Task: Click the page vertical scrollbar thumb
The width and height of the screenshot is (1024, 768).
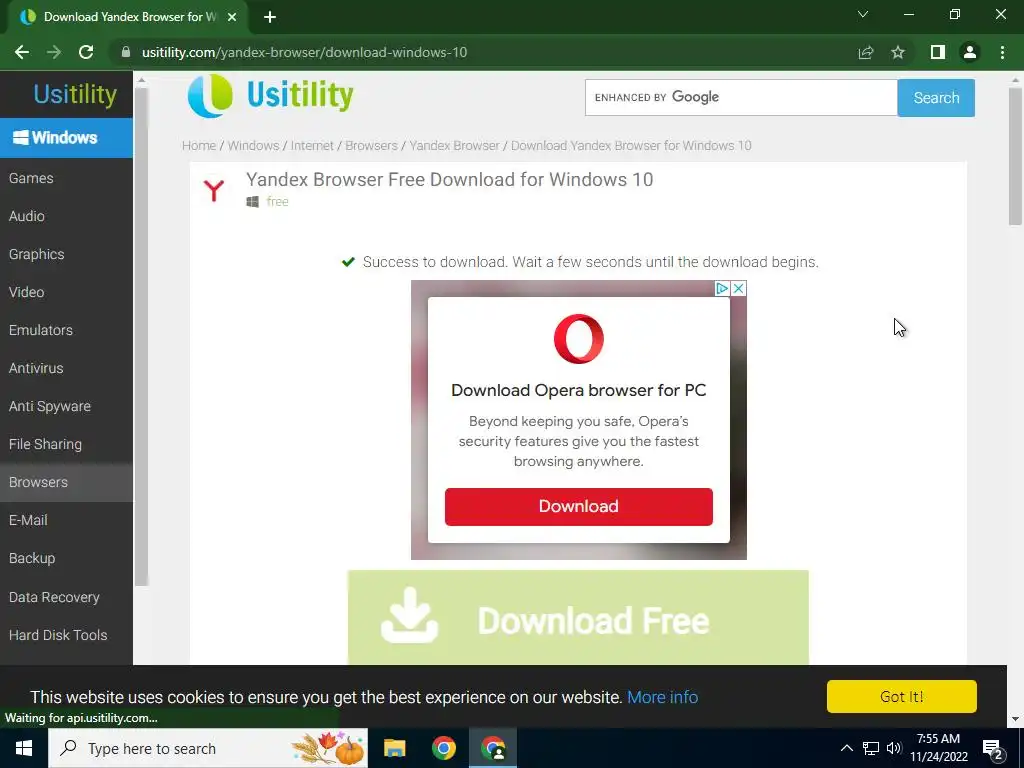Action: click(x=1015, y=157)
